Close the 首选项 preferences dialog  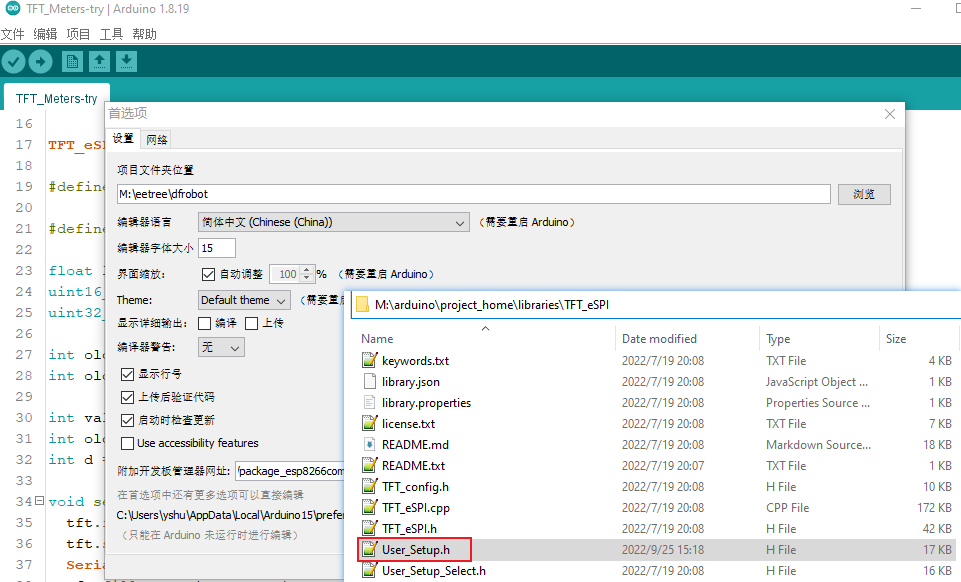click(x=890, y=114)
